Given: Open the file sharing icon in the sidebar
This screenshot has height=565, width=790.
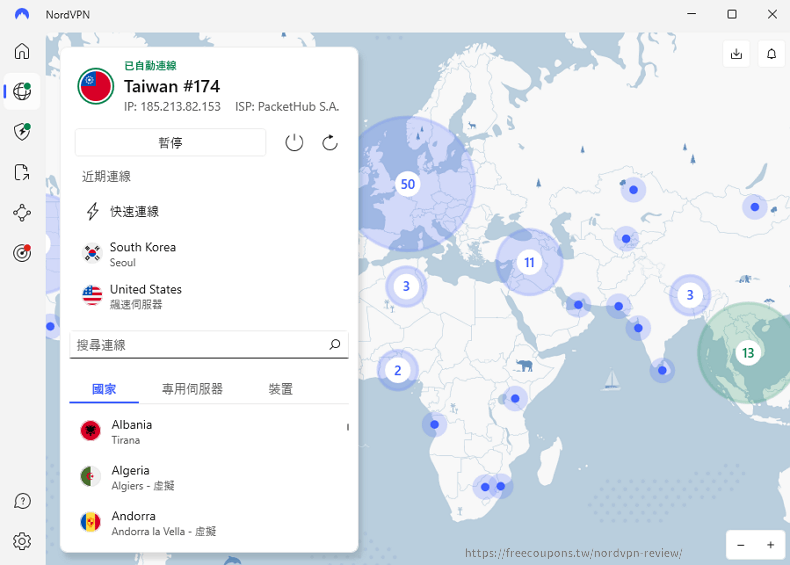Looking at the screenshot, I should pos(22,172).
